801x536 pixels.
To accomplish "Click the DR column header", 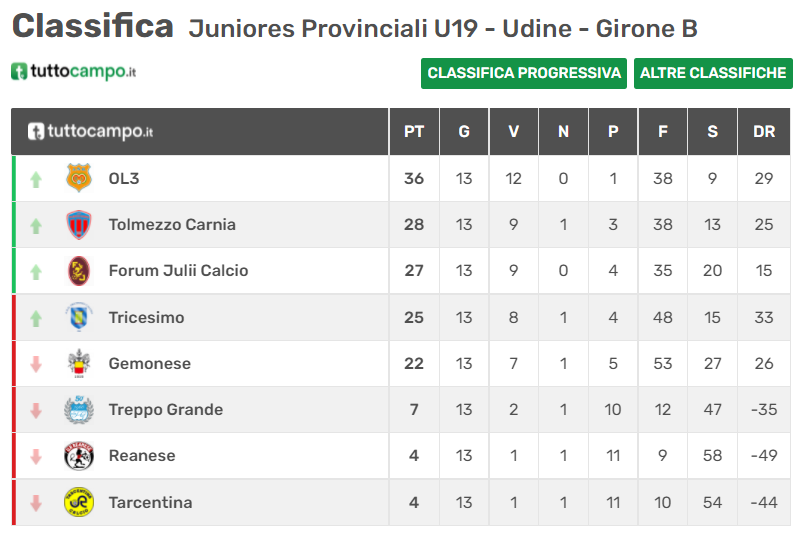I will [x=764, y=131].
